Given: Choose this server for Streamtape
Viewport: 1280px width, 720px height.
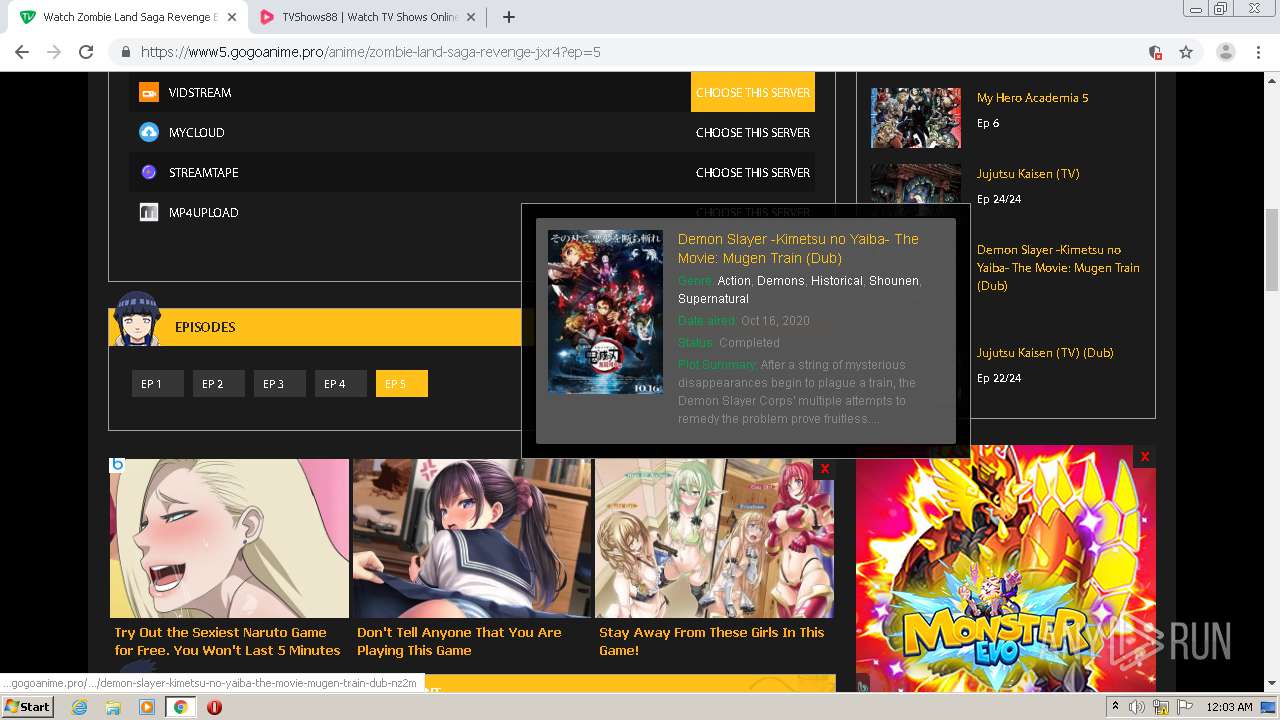Looking at the screenshot, I should click(x=753, y=172).
